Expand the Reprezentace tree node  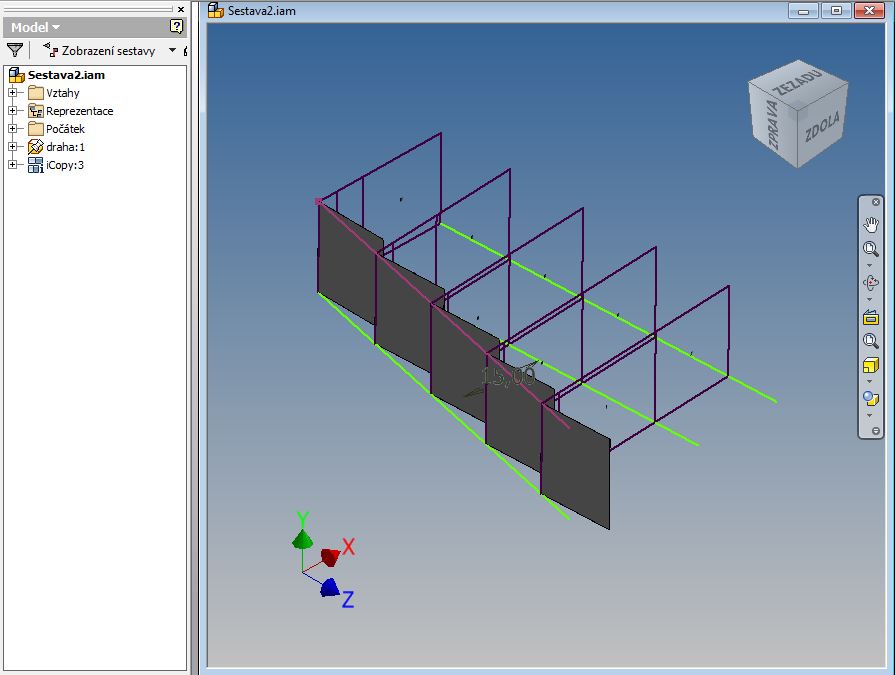[x=13, y=111]
